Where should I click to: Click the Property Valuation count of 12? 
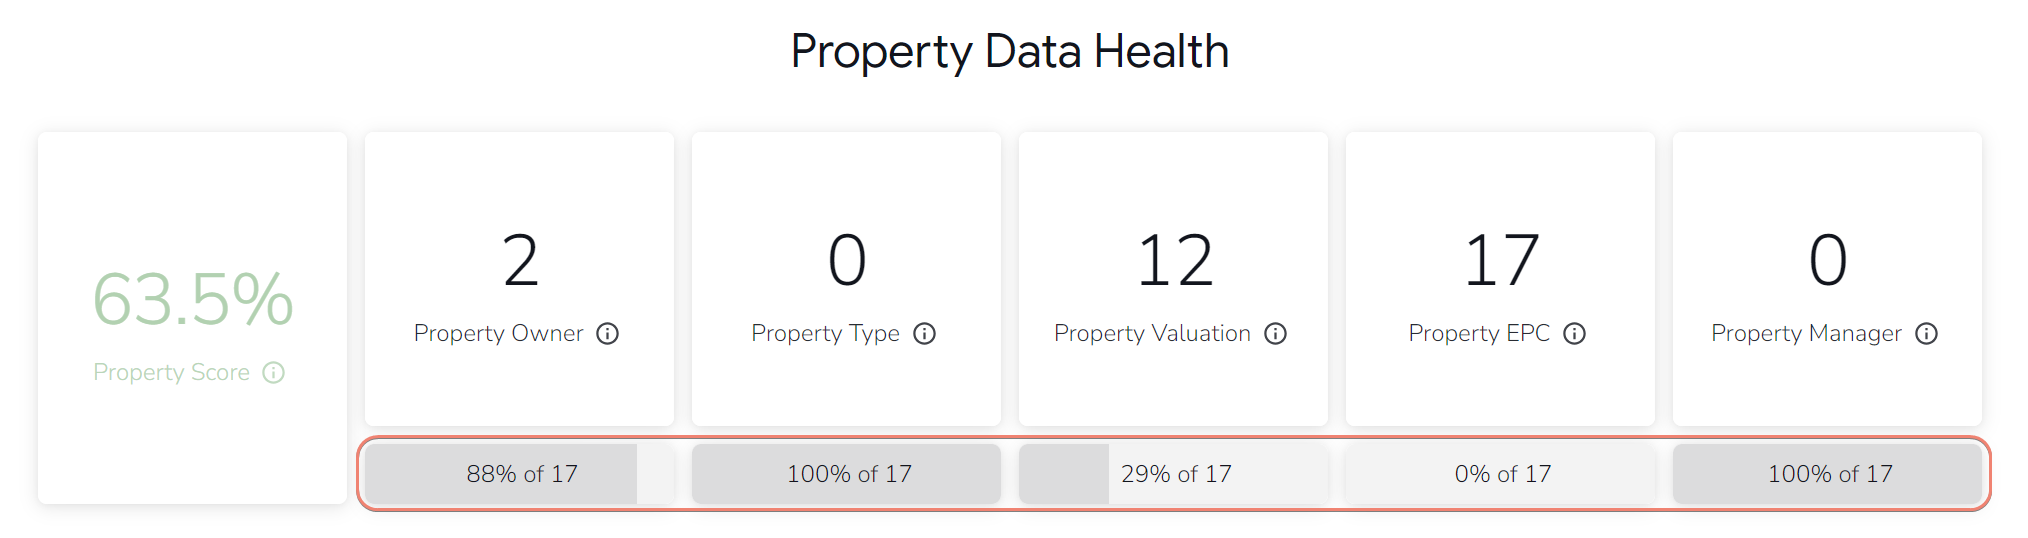pos(1174,260)
